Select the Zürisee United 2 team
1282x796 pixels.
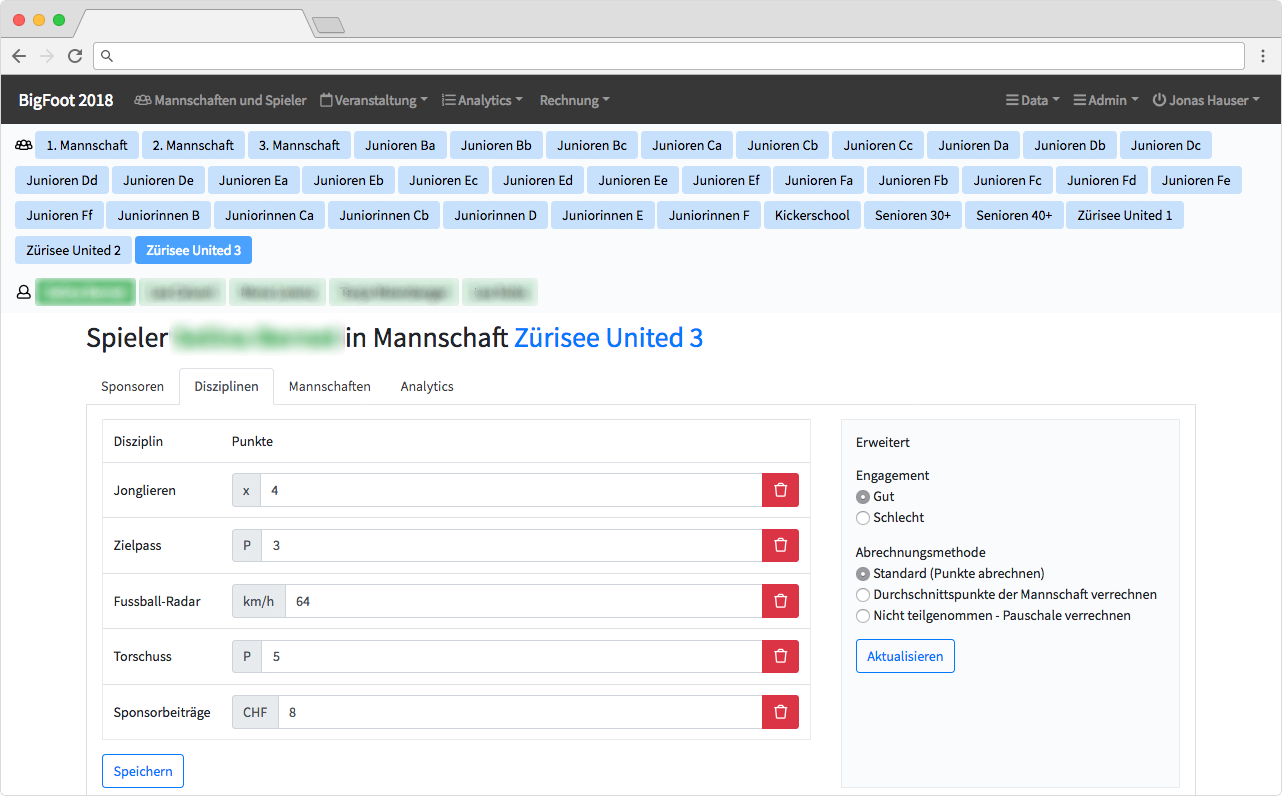pyautogui.click(x=74, y=250)
